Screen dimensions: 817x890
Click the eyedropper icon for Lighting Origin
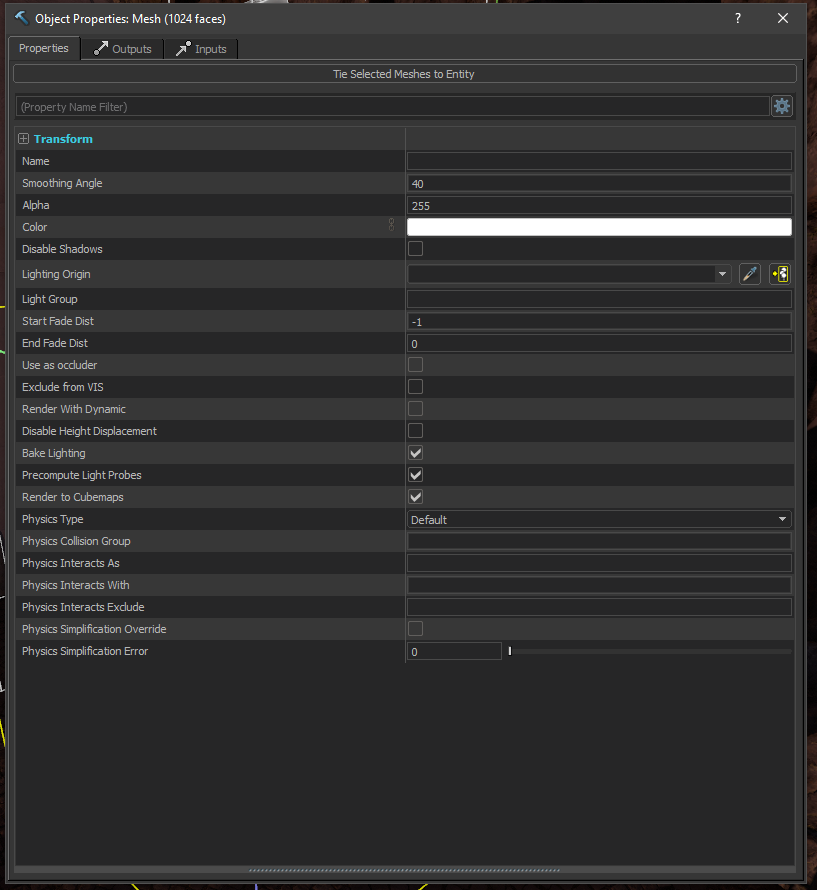(750, 274)
